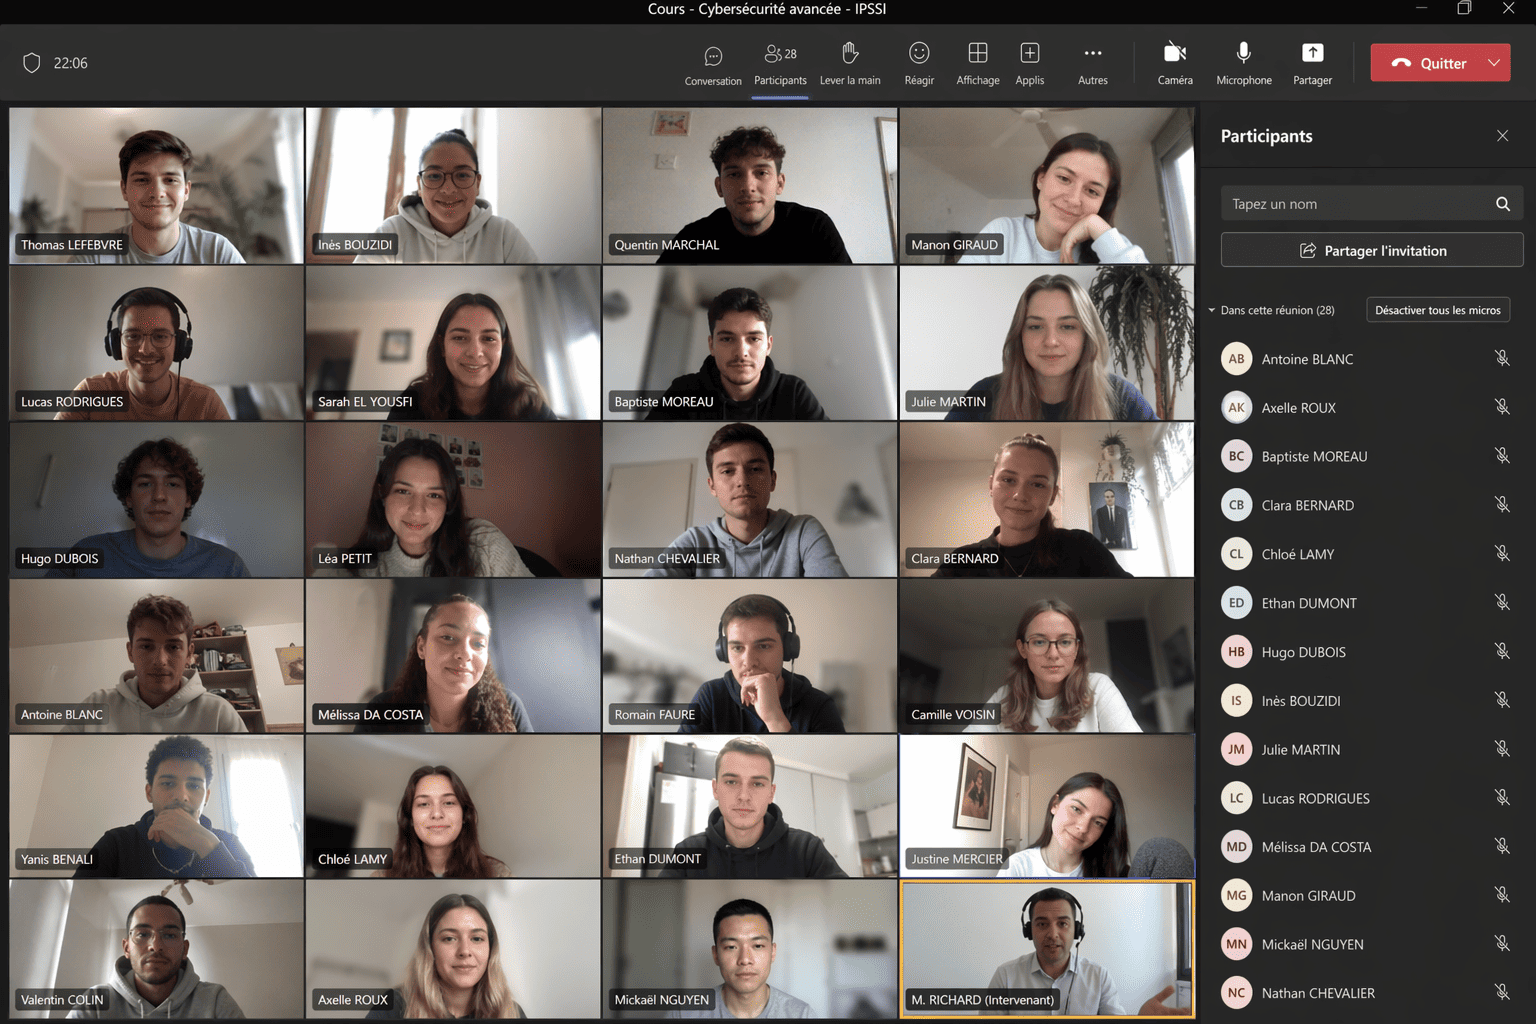Open the Autres more options menu

click(x=1092, y=54)
